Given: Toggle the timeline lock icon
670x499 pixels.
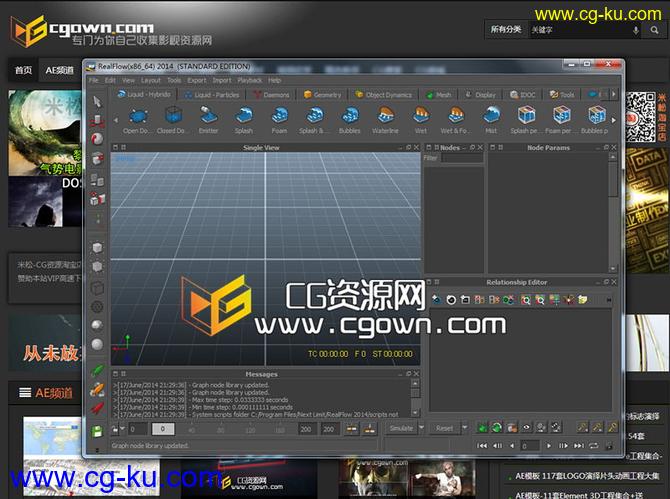Looking at the screenshot, I should 115,429.
